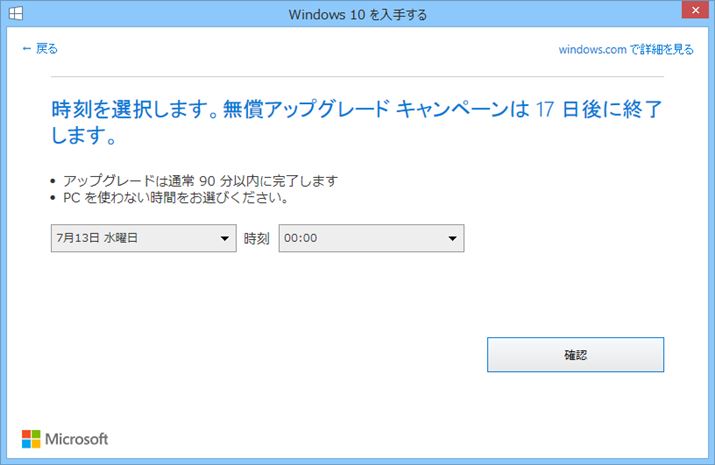The height and width of the screenshot is (465, 715).
Task: Open the windows.com で詳細を見る link
Action: click(x=626, y=49)
